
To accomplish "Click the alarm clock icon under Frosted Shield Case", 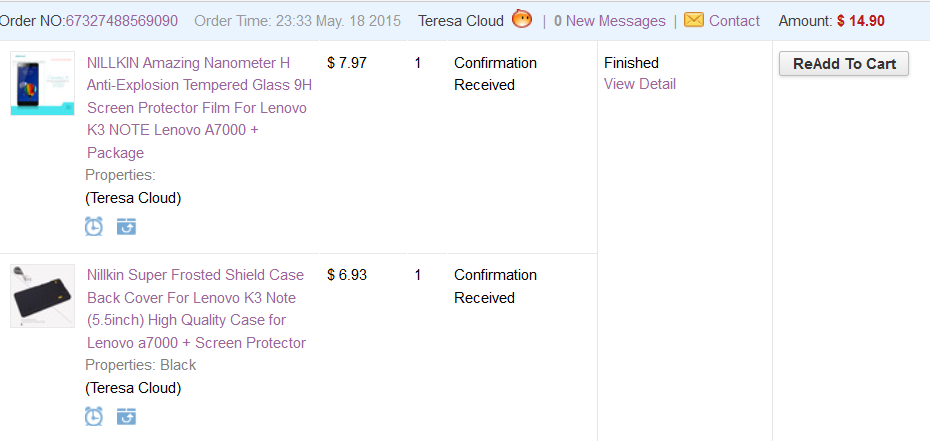I will coord(94,417).
